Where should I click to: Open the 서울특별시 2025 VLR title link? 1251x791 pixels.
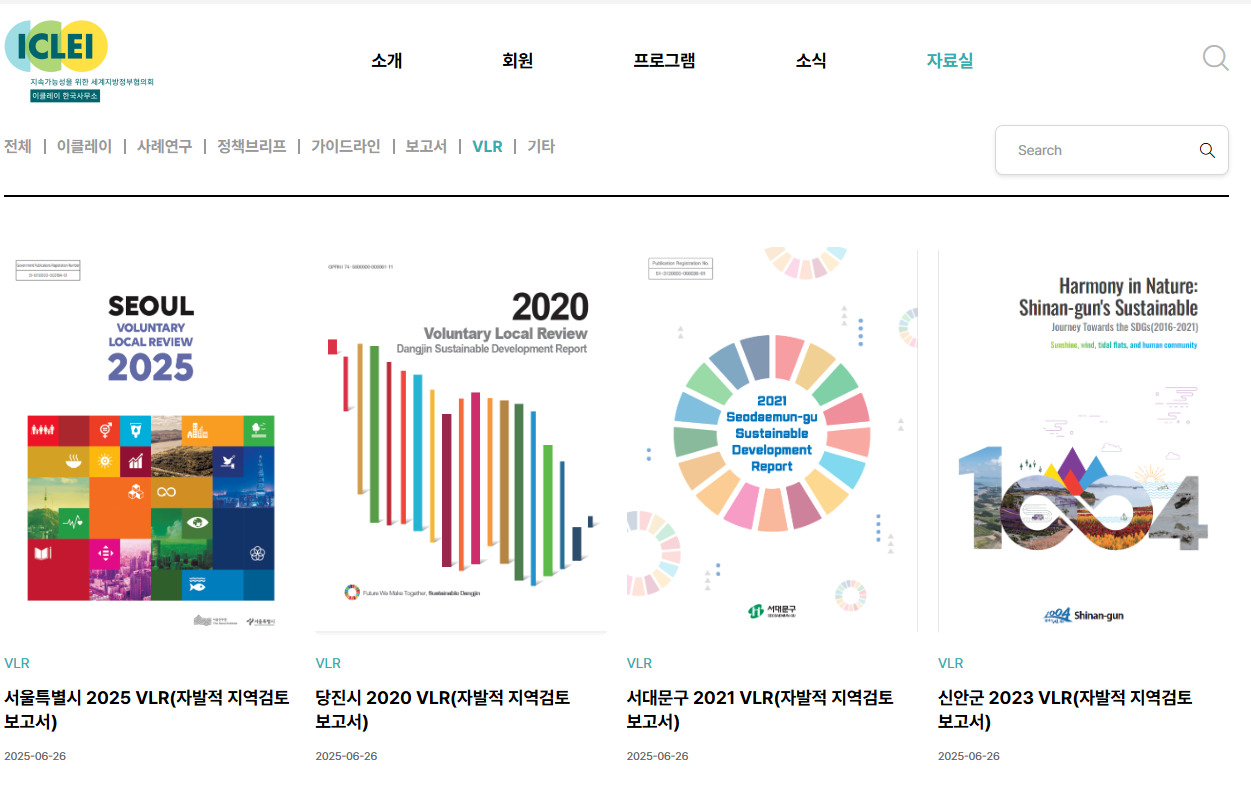tap(147, 710)
